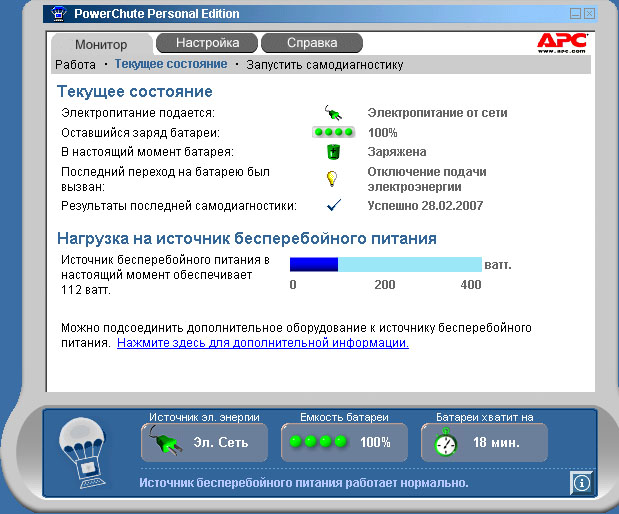Click the Эл. Сеть power source button
The image size is (619, 514).
click(204, 443)
